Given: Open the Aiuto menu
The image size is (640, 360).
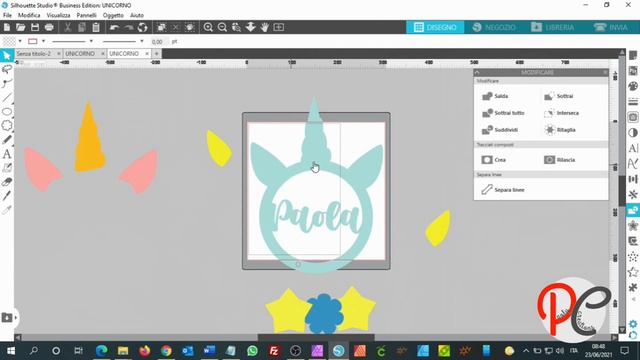Looking at the screenshot, I should tap(137, 15).
